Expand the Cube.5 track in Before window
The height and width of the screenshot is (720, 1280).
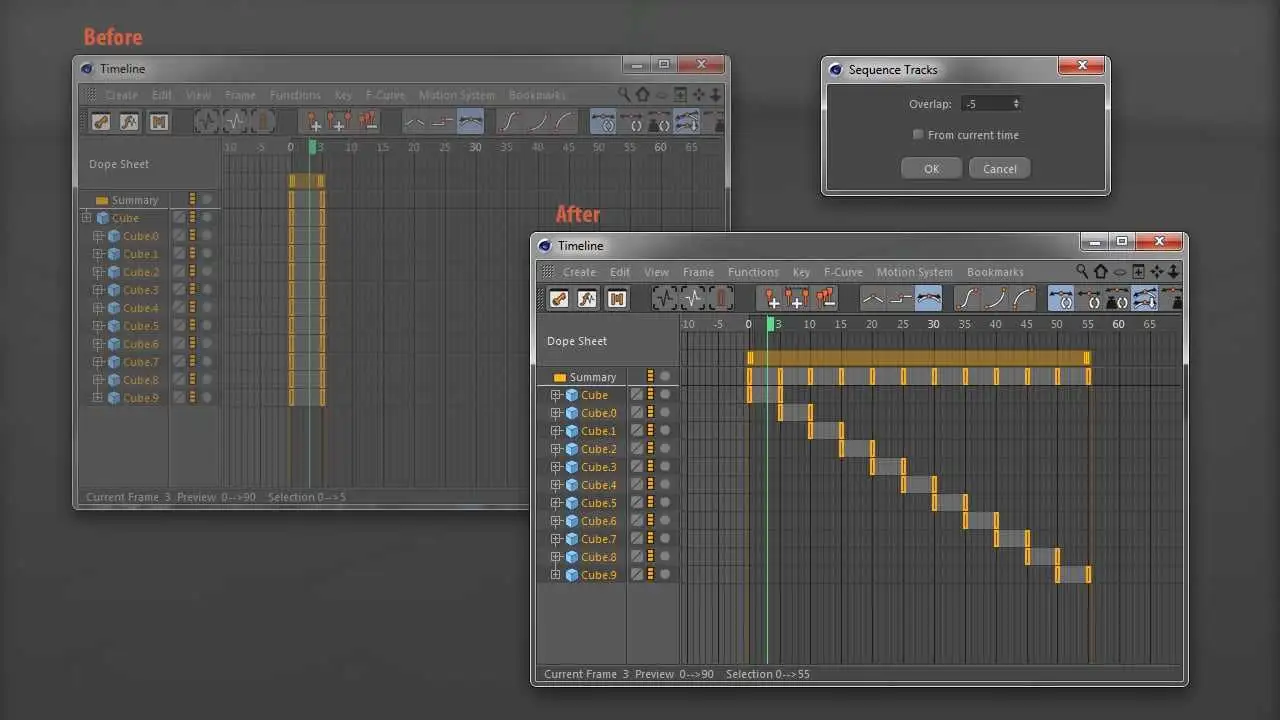[98, 326]
